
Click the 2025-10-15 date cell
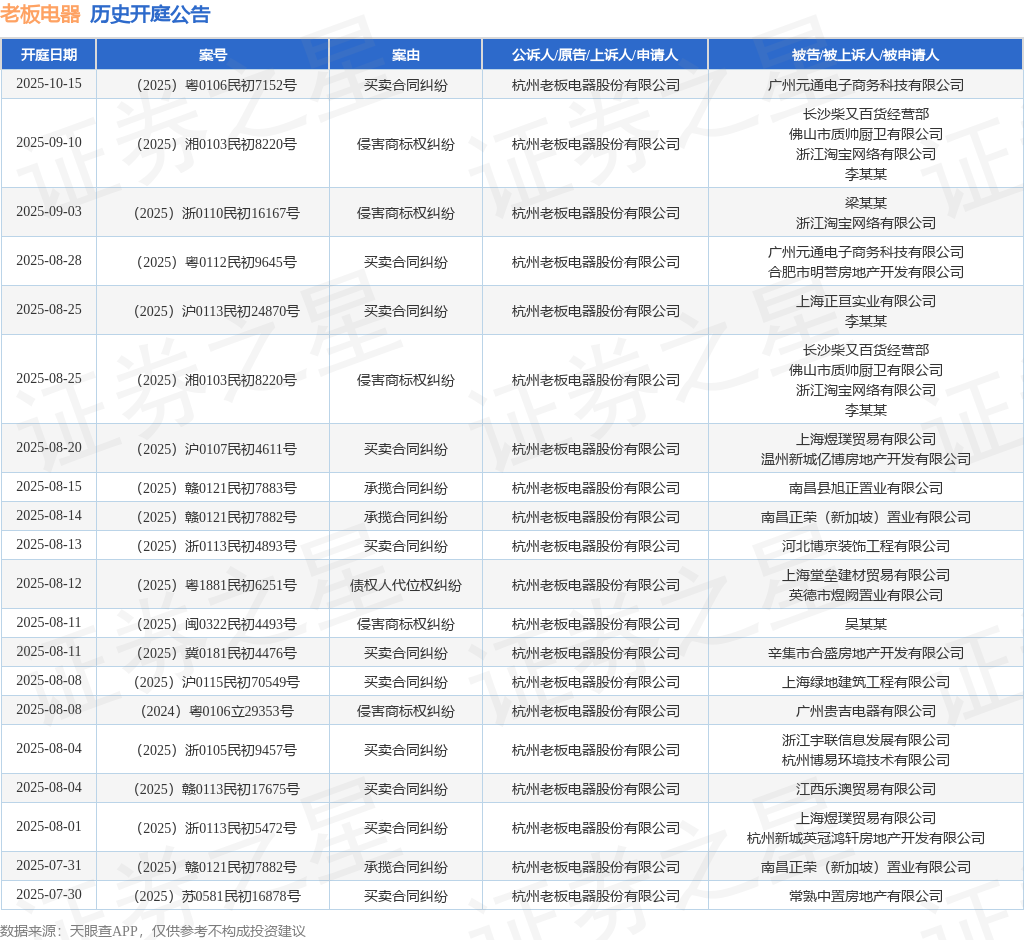click(49, 84)
